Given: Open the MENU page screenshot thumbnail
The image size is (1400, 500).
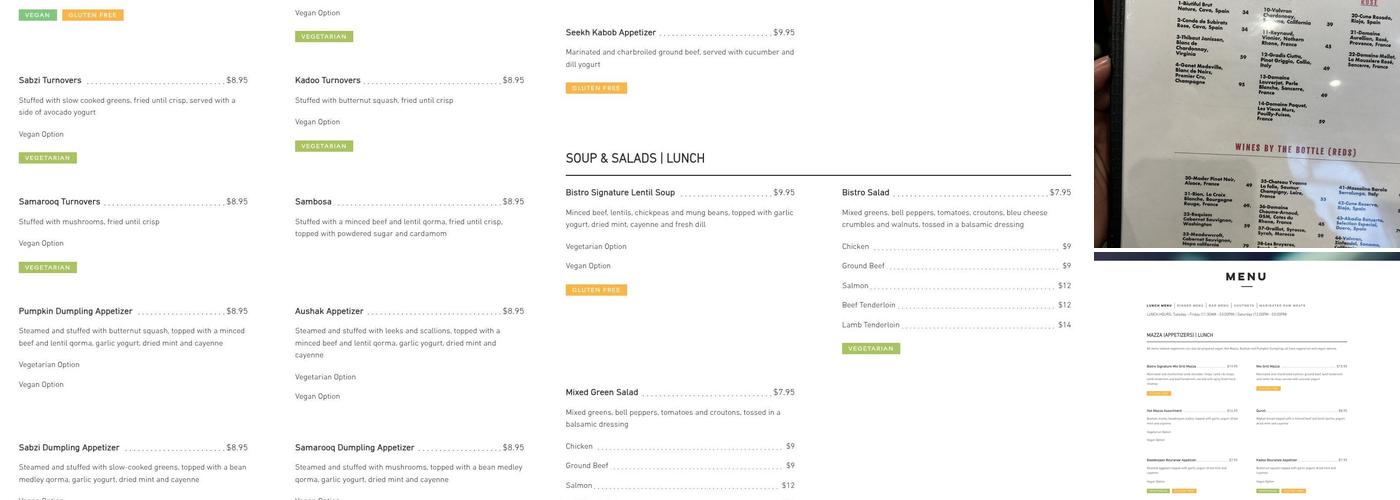Looking at the screenshot, I should click(x=1246, y=378).
